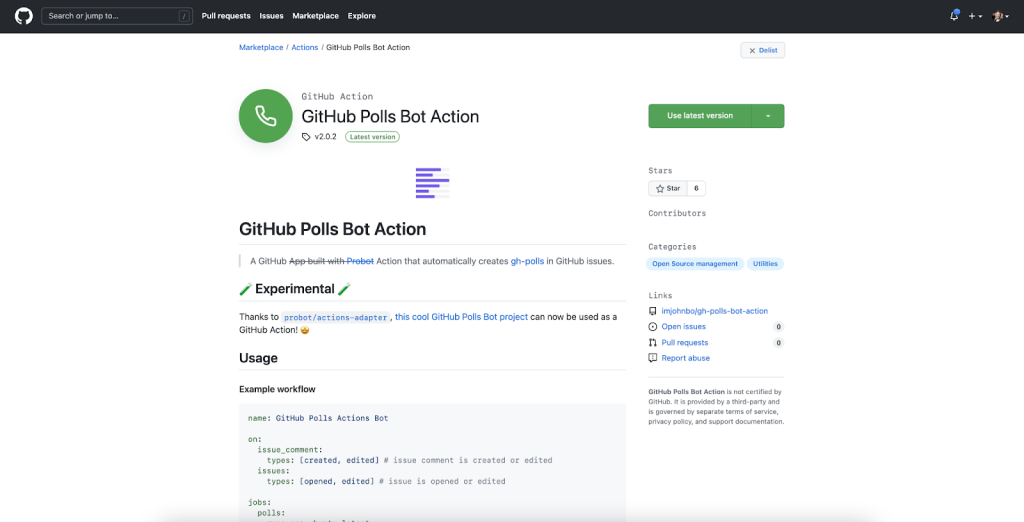1024x522 pixels.
Task: Click the GitHub Octocat logo
Action: pos(23,16)
